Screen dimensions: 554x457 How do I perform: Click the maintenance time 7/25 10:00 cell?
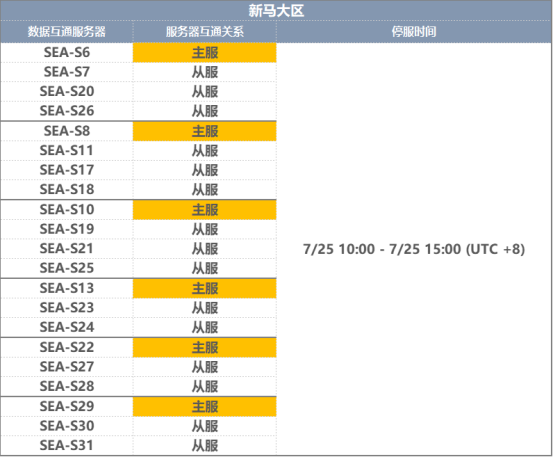[x=414, y=249]
